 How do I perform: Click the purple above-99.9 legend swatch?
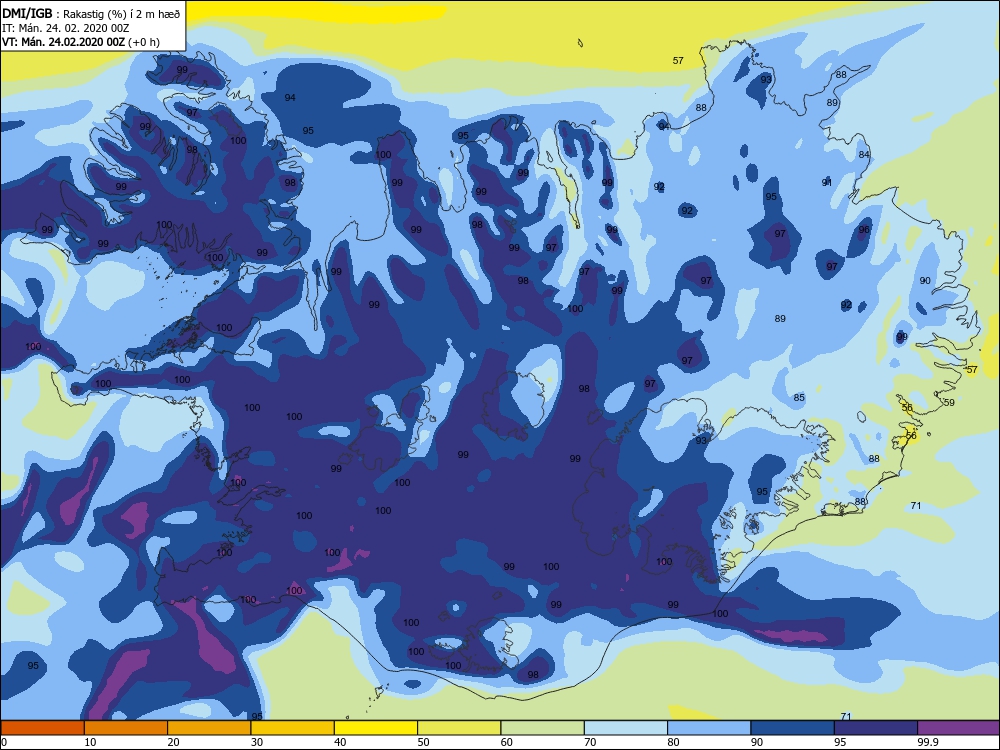tap(959, 728)
